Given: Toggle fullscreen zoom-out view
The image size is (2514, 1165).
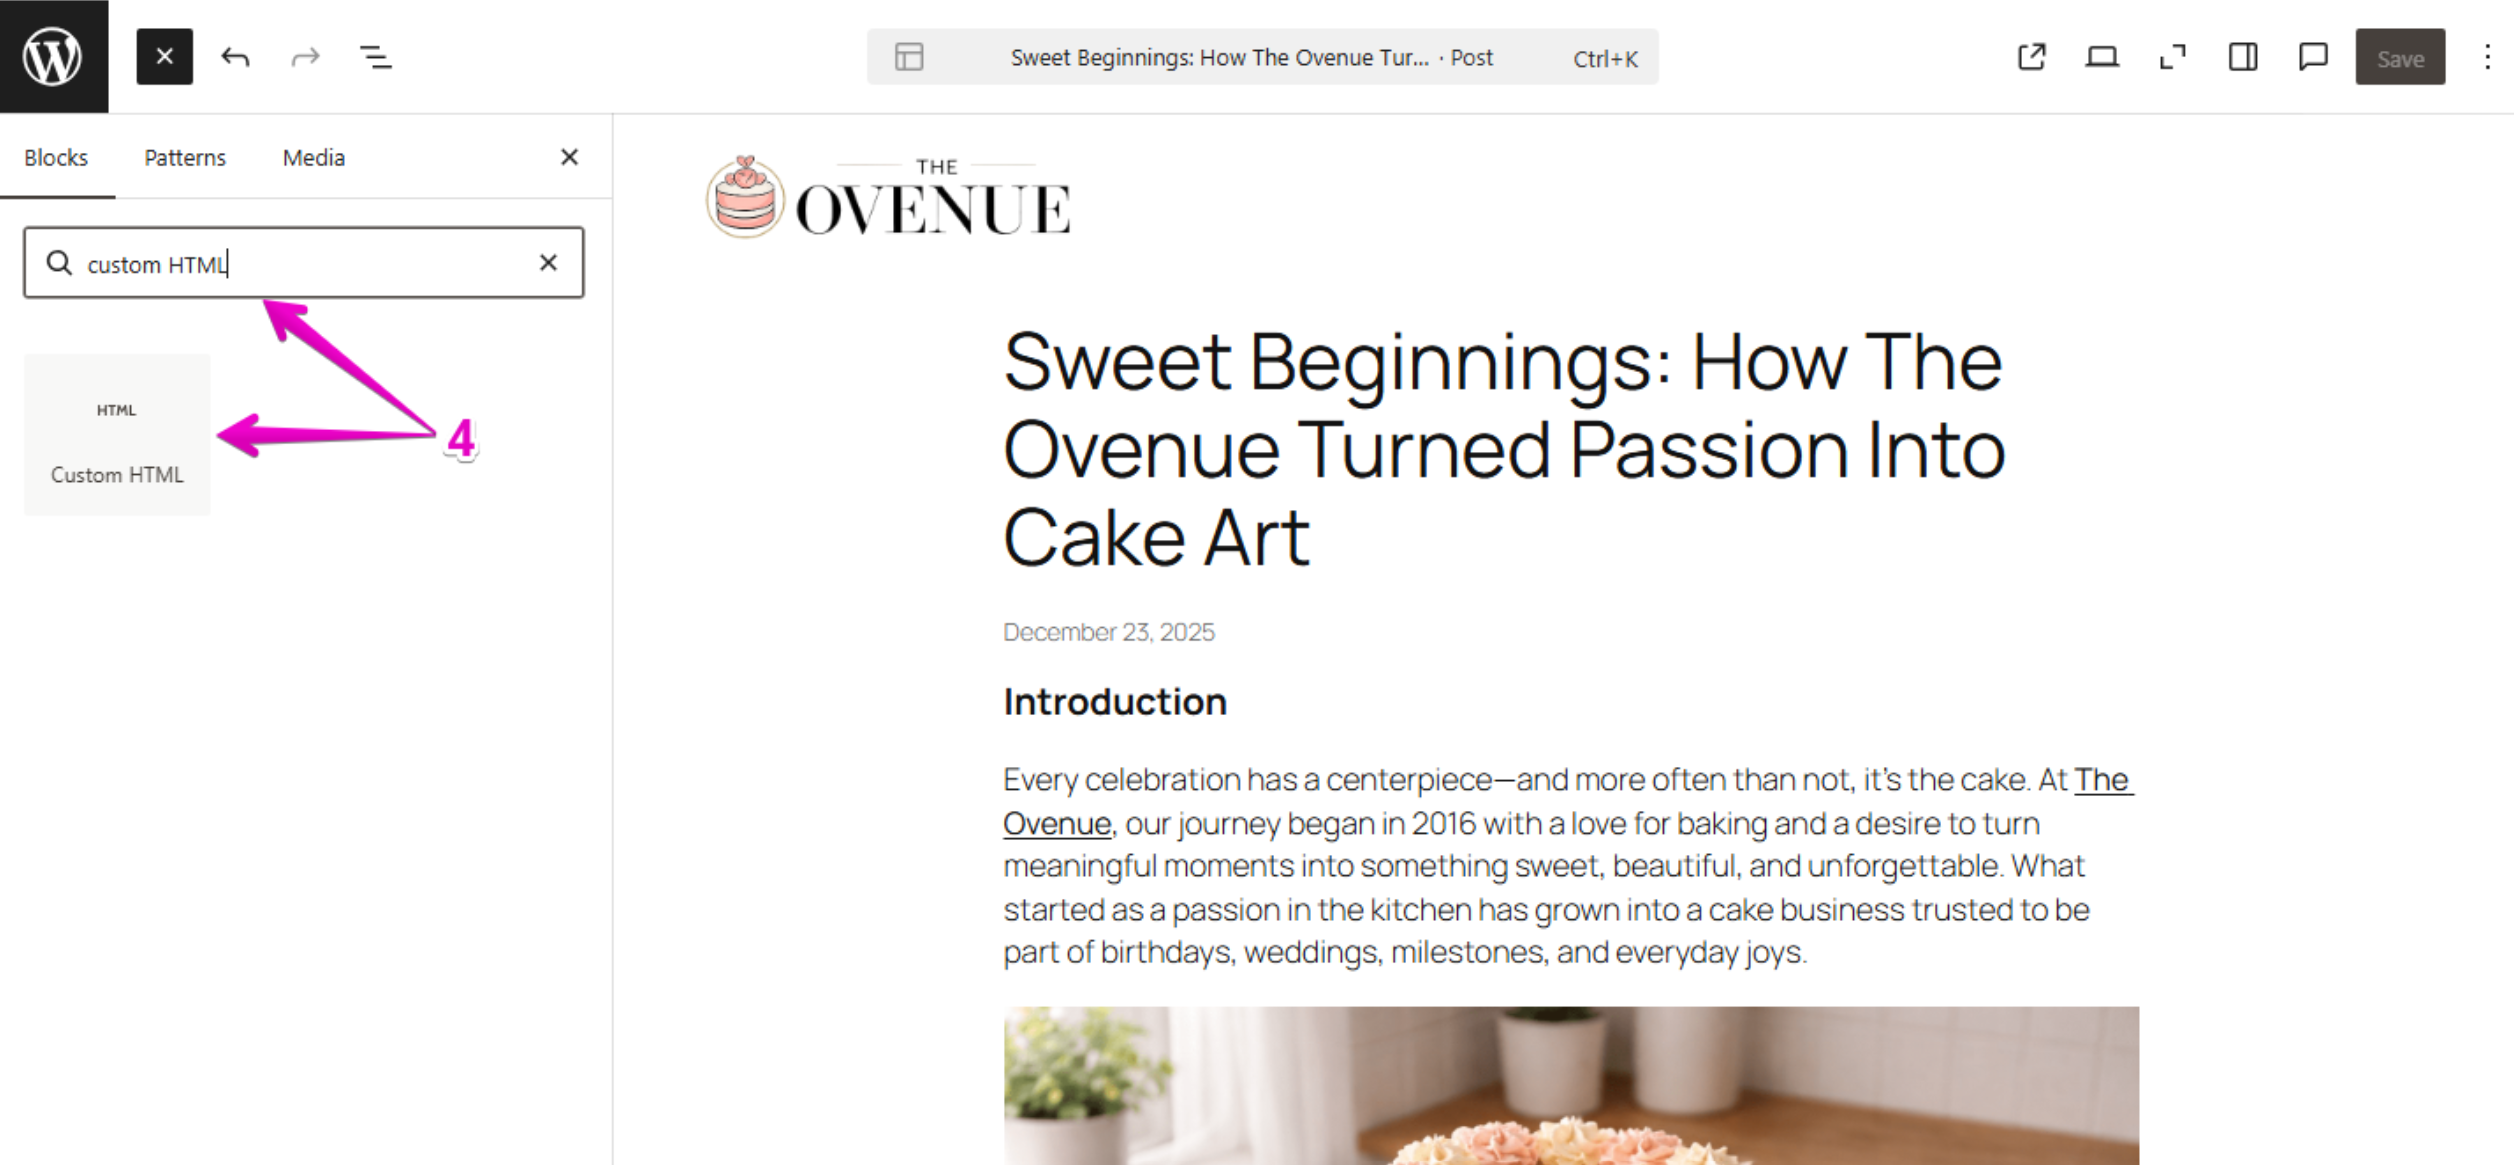Looking at the screenshot, I should click(2173, 57).
